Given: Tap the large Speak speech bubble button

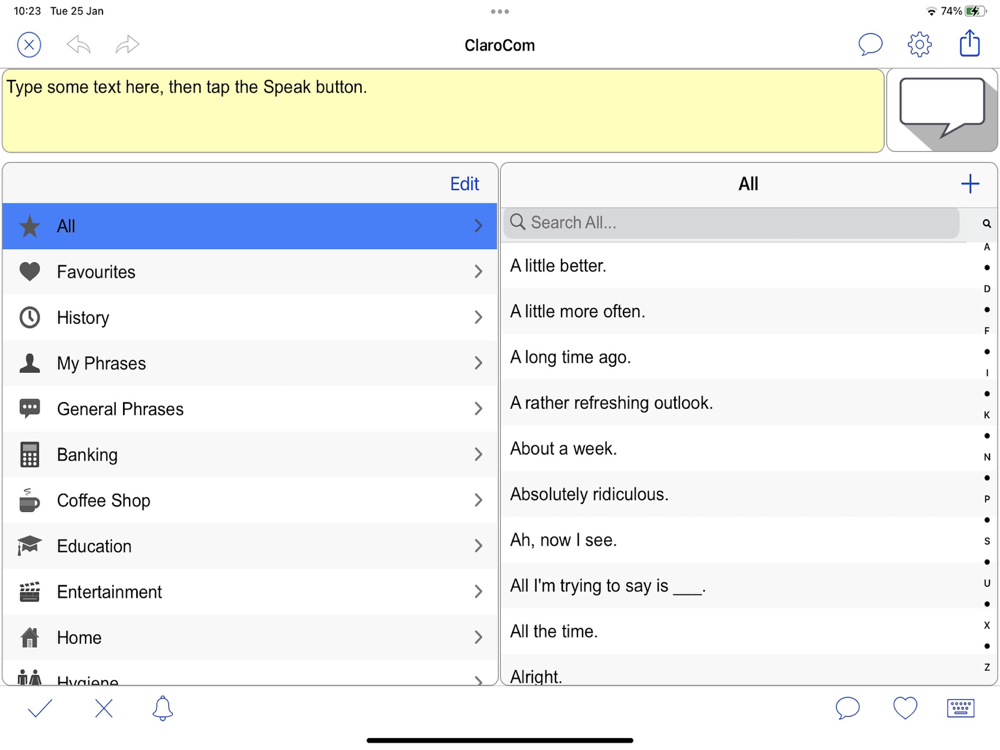Looking at the screenshot, I should pos(942,109).
